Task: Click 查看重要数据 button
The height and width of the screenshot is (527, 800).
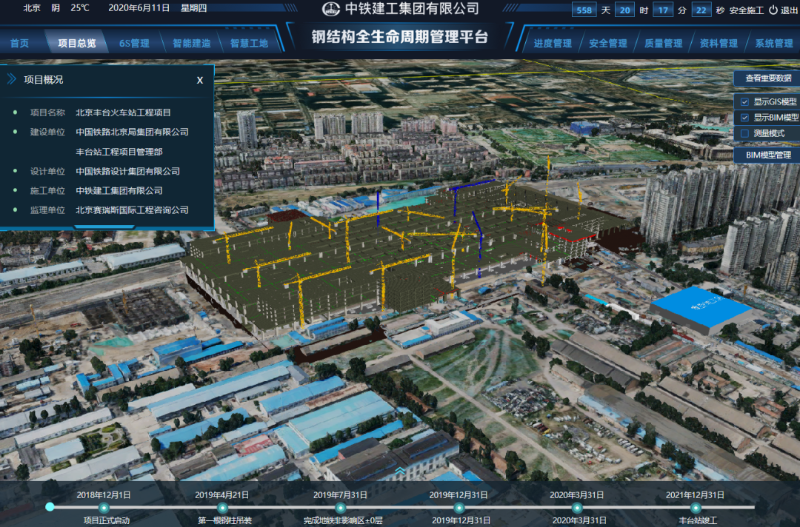Action: click(768, 78)
